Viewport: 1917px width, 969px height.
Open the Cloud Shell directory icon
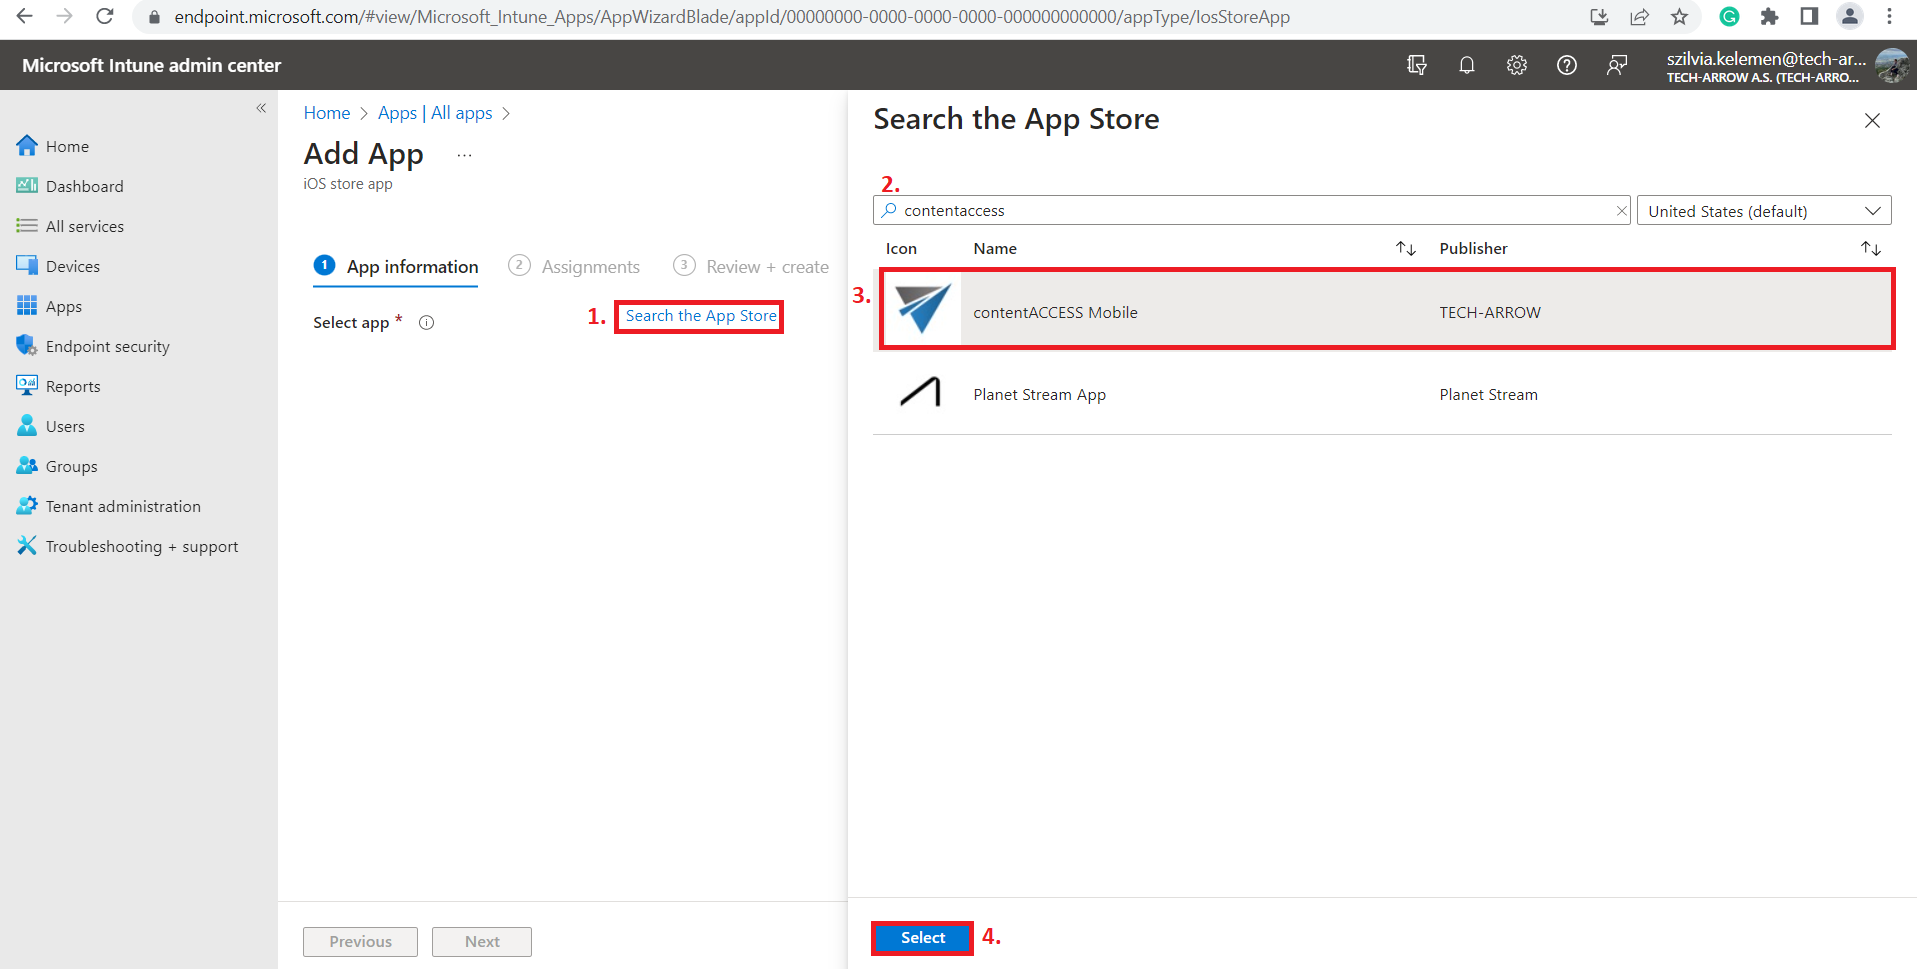[1416, 65]
